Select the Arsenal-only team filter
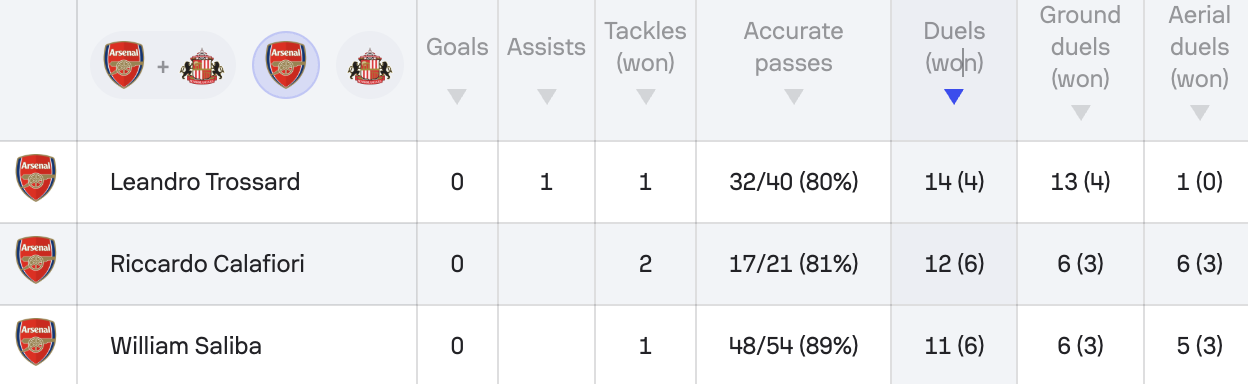The height and width of the screenshot is (384, 1248). pos(286,66)
